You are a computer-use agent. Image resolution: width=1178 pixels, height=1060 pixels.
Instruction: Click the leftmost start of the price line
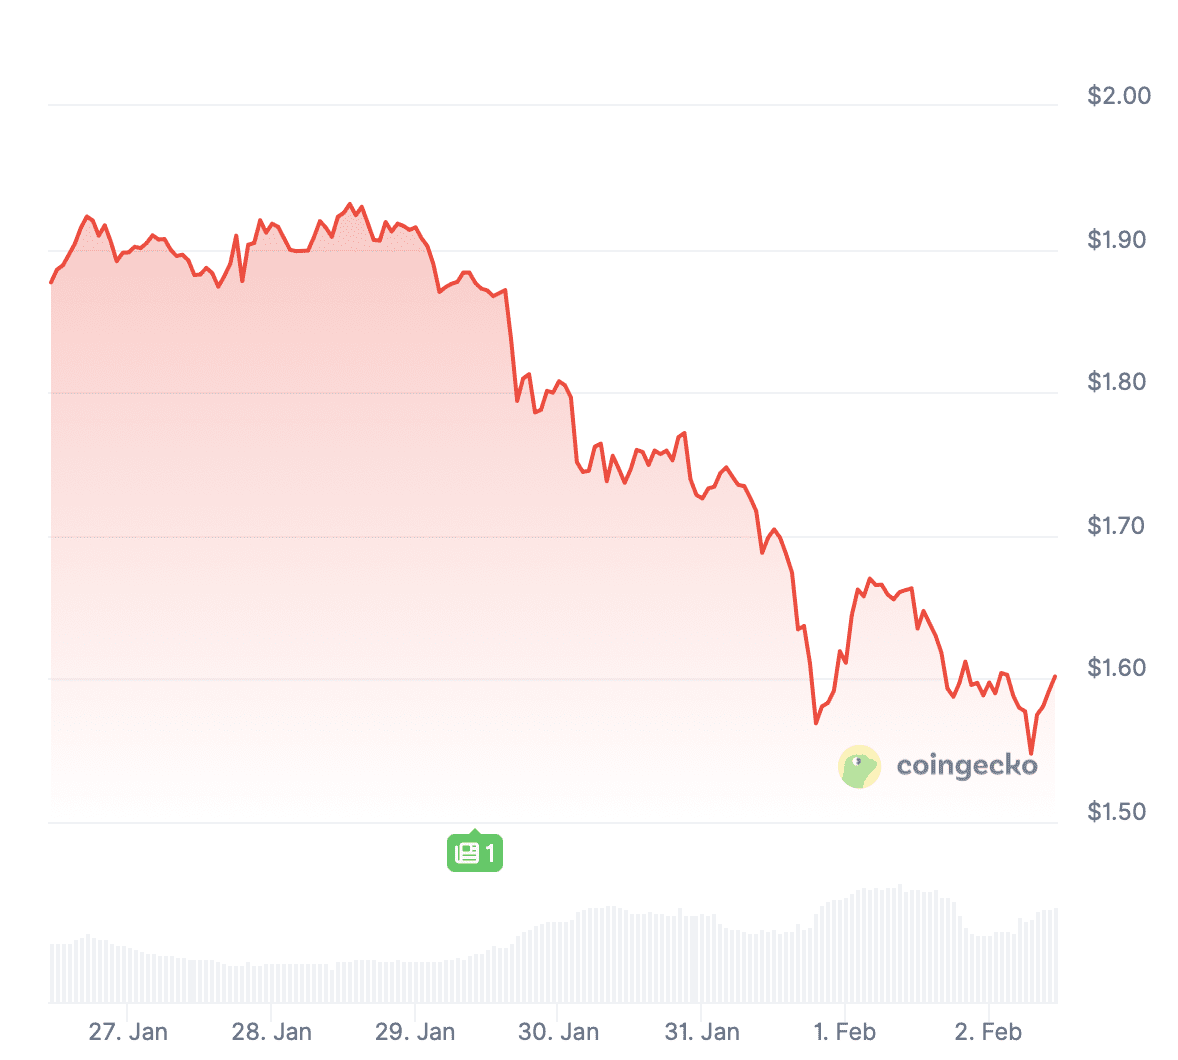(x=51, y=282)
